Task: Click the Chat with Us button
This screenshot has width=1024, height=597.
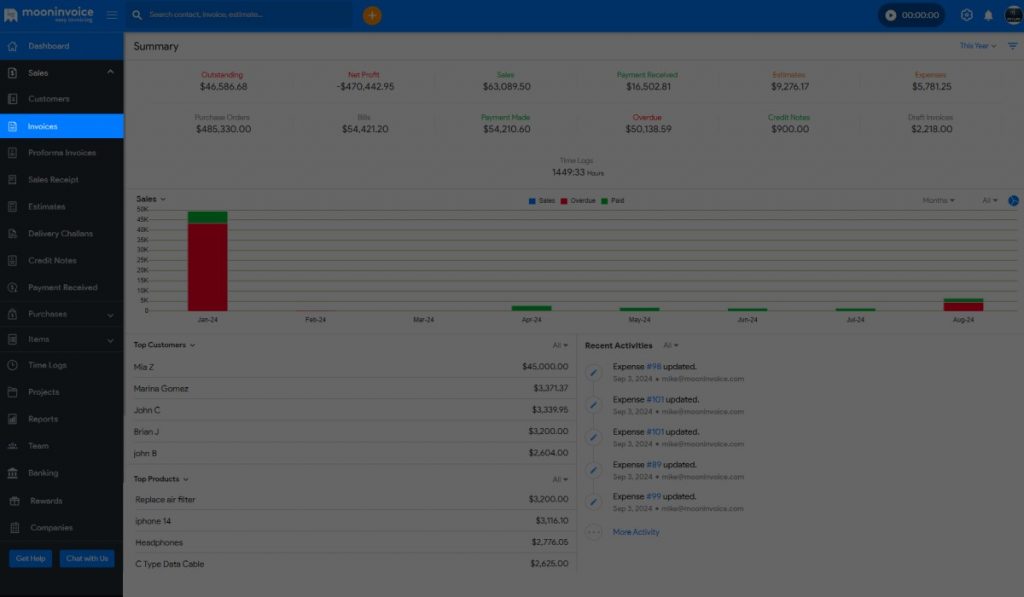Action: pos(88,559)
